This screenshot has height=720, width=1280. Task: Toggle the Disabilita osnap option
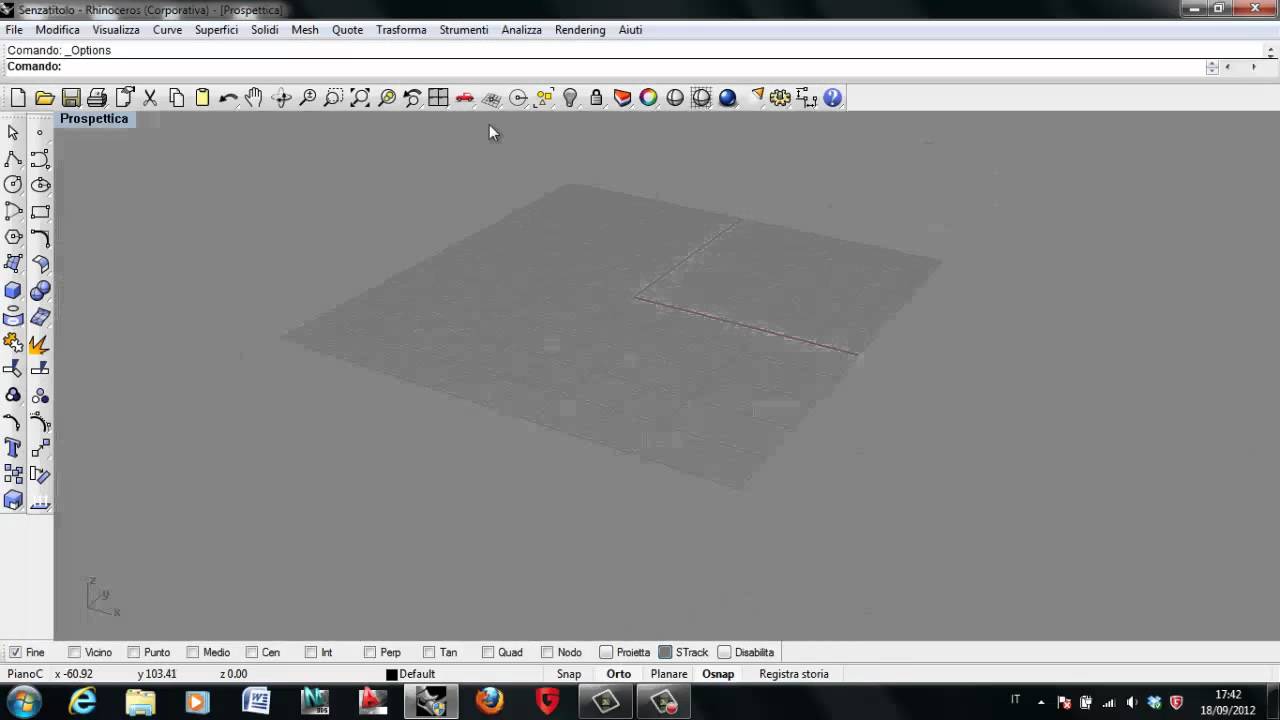[x=746, y=652]
